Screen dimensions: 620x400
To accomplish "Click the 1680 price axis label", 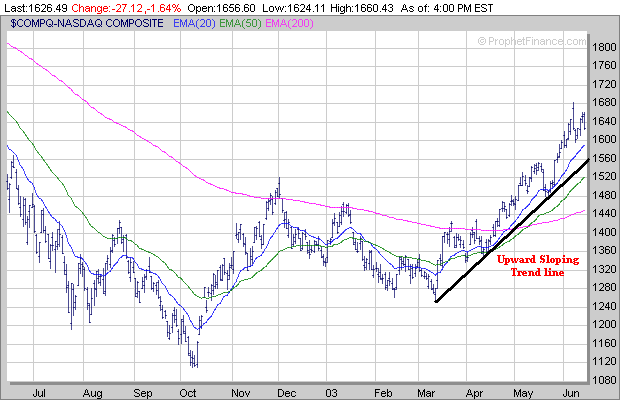I will (604, 102).
